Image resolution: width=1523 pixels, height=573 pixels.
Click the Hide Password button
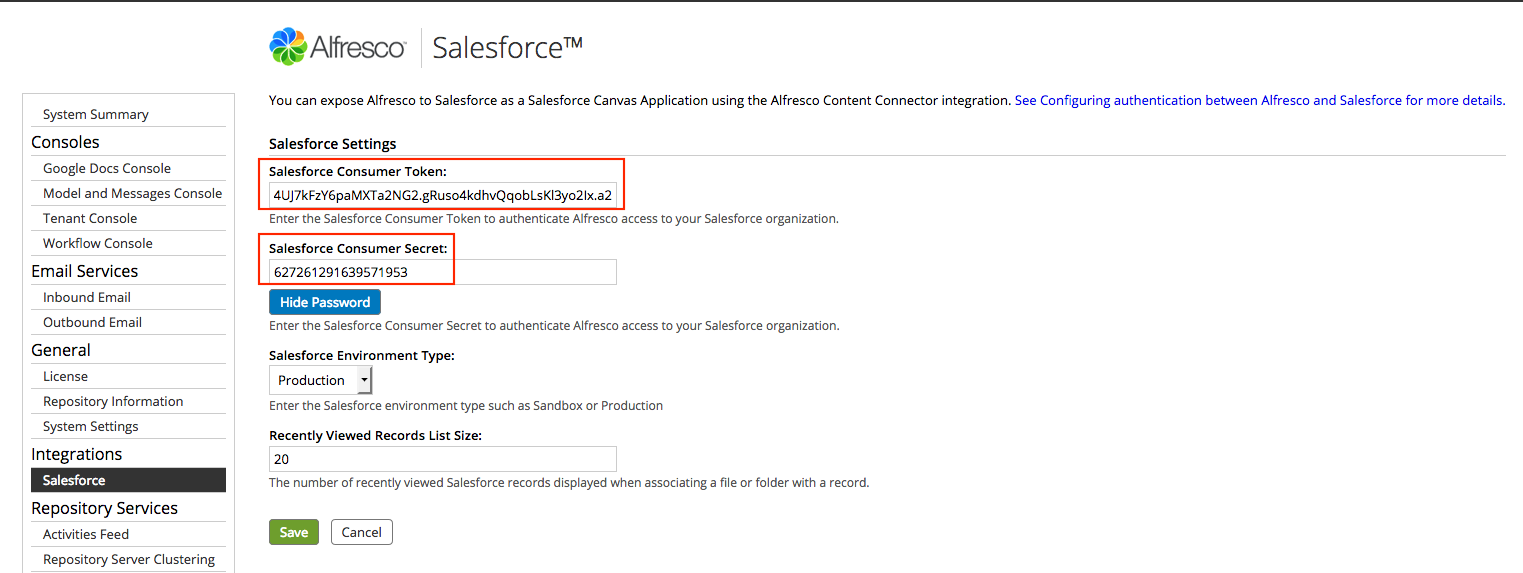[325, 302]
